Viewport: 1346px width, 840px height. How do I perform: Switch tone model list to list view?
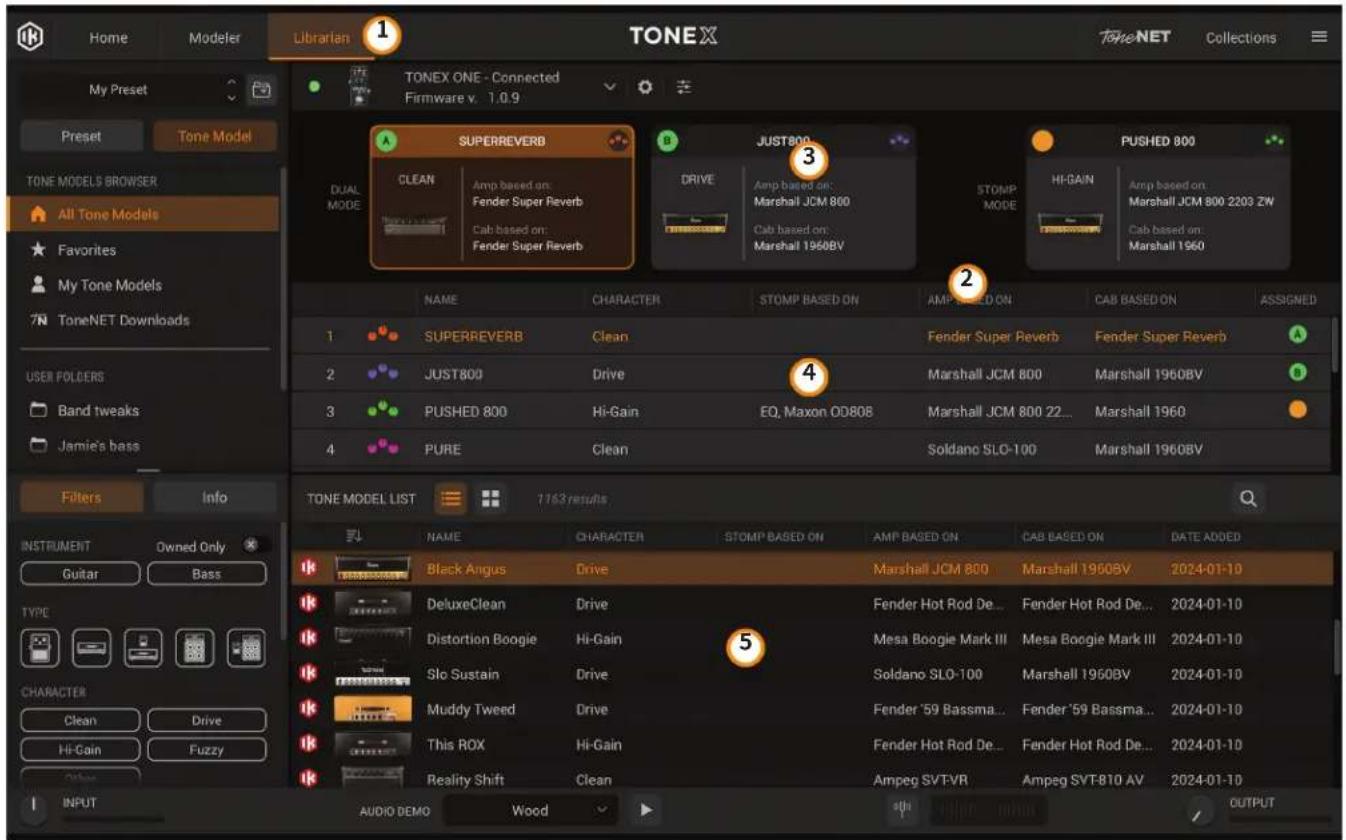(451, 498)
